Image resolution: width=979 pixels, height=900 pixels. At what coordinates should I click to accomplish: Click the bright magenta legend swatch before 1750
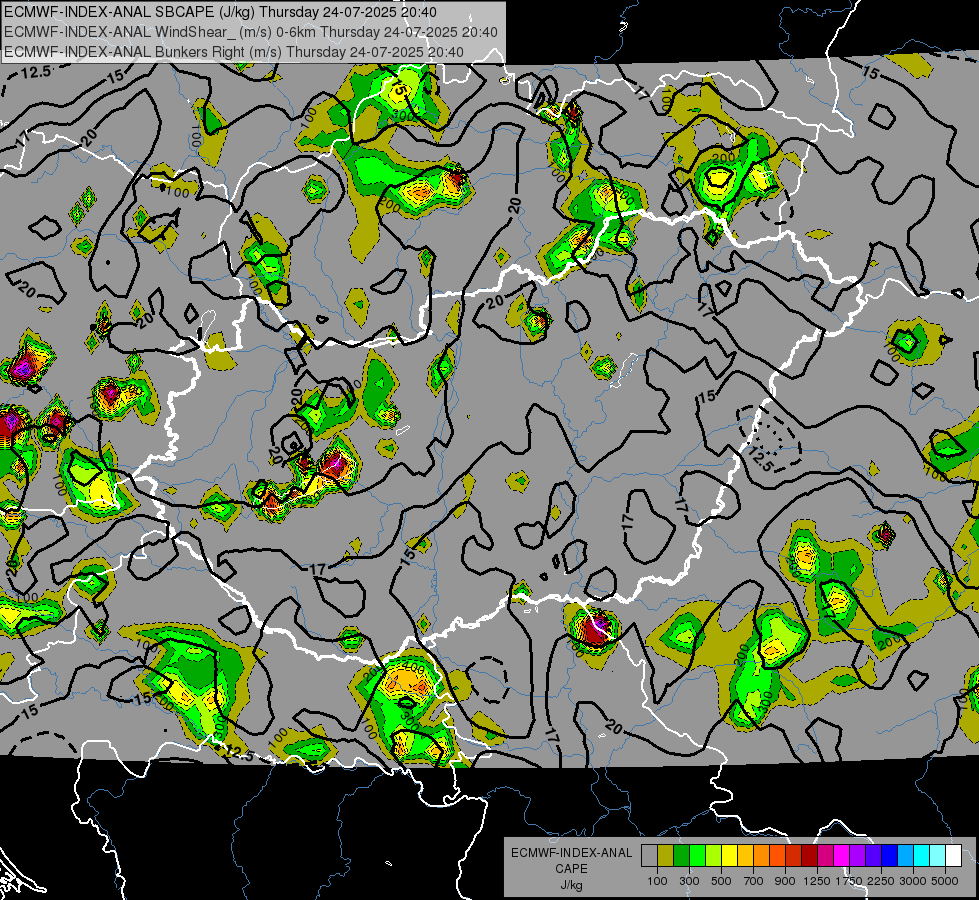point(842,856)
